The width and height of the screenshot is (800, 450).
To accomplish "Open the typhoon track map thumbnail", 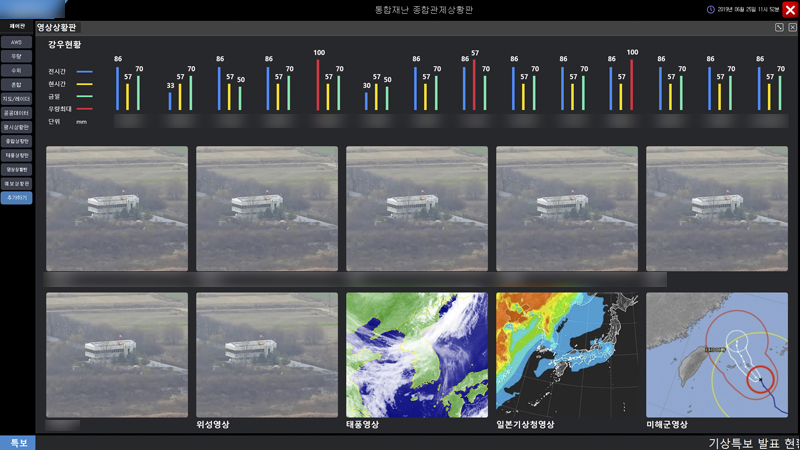I will 717,355.
